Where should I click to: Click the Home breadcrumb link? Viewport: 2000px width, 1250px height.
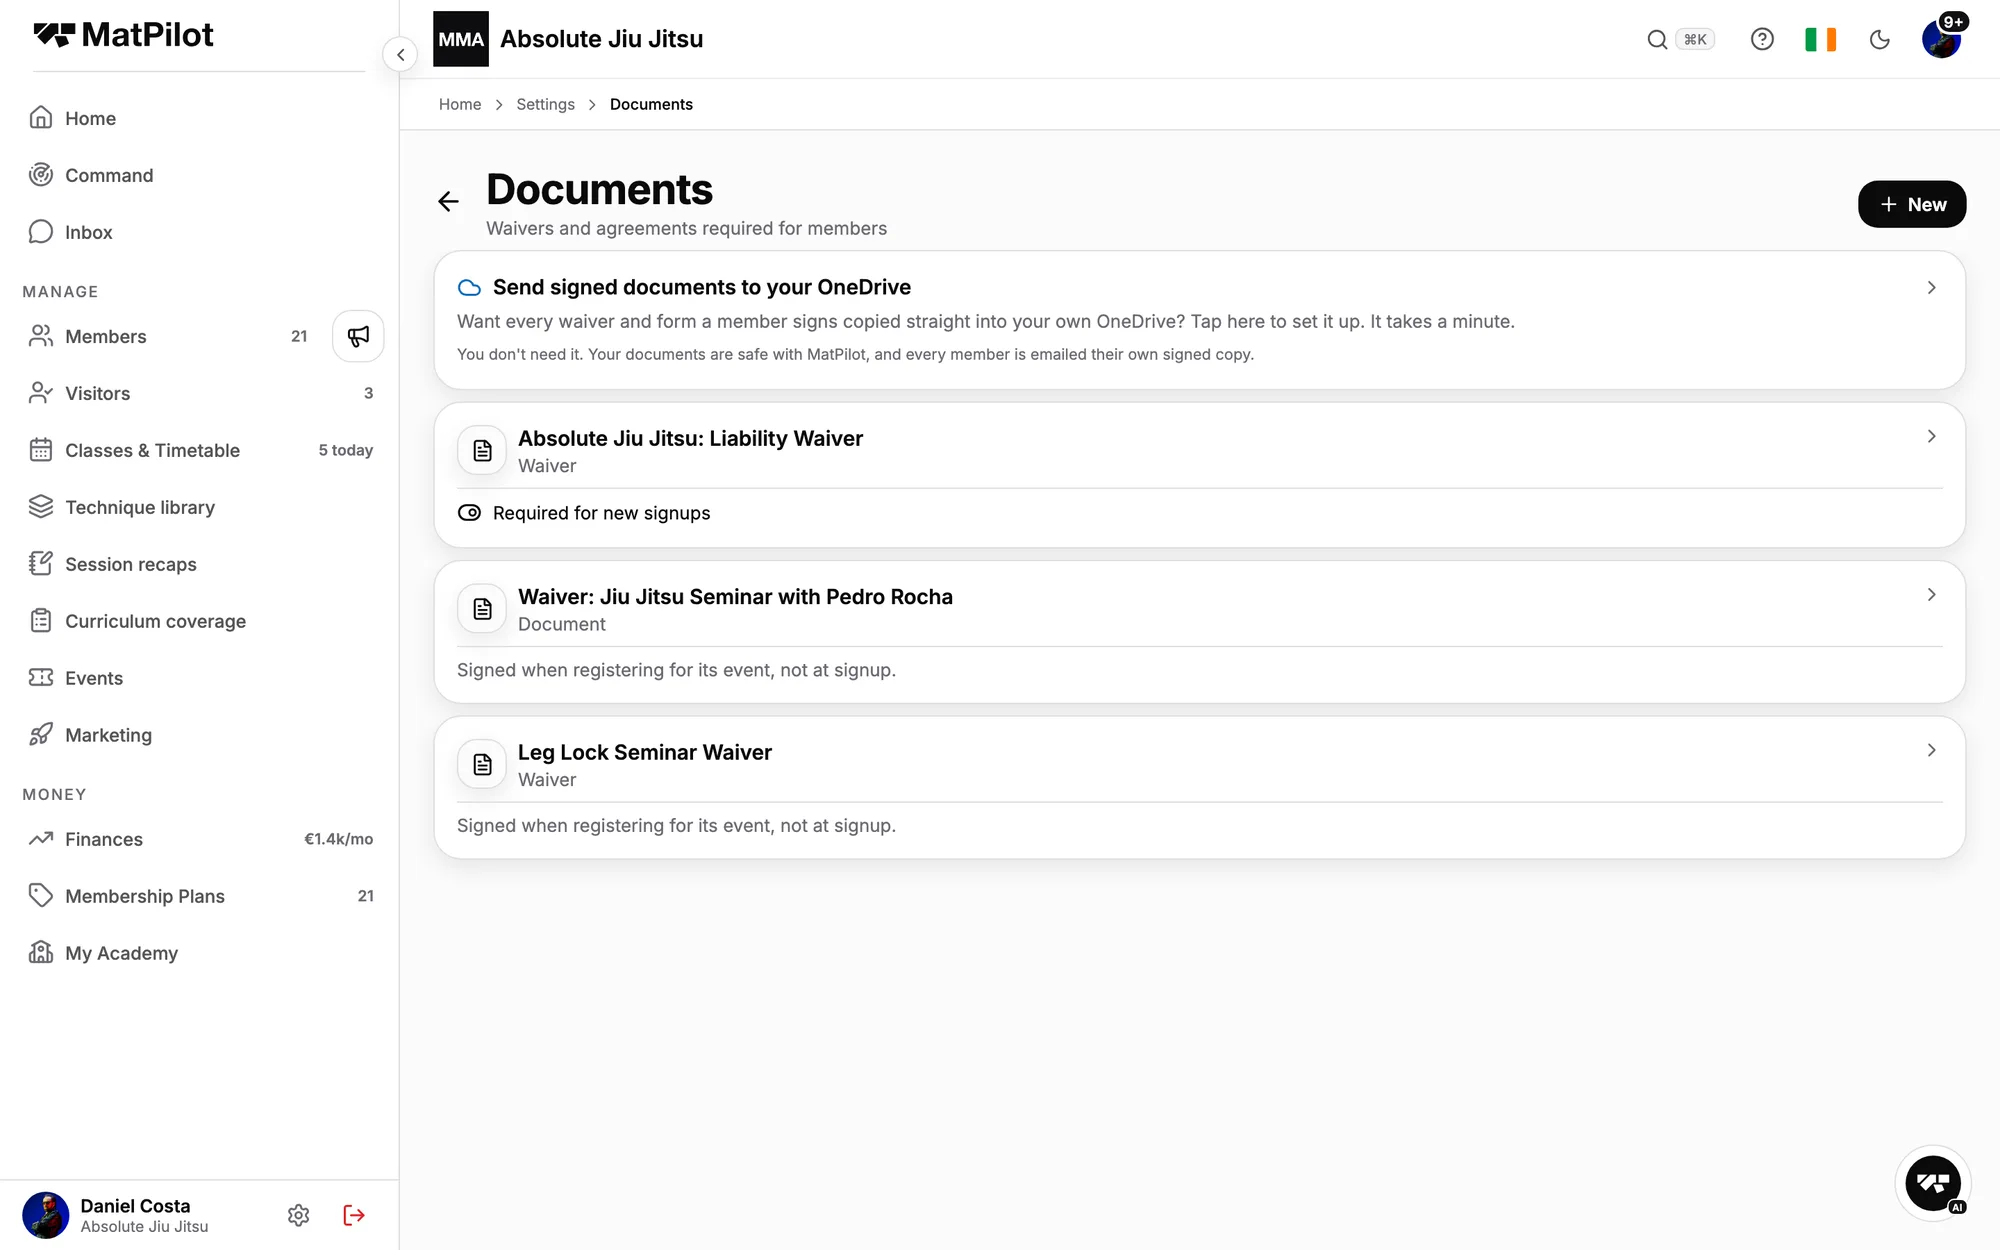(x=460, y=104)
